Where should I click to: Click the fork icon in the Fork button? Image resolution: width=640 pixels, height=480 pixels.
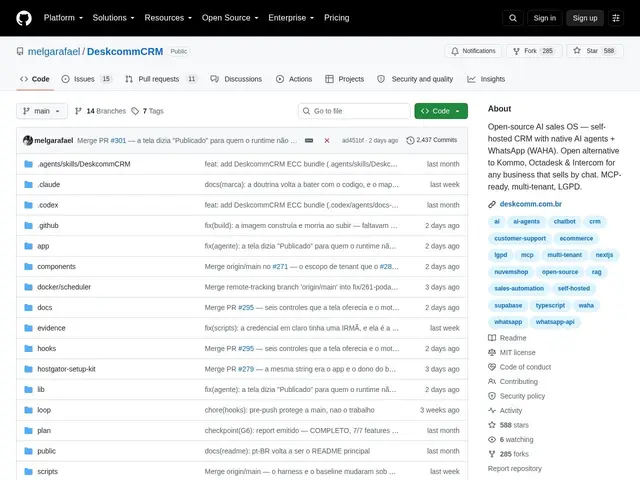click(x=516, y=51)
